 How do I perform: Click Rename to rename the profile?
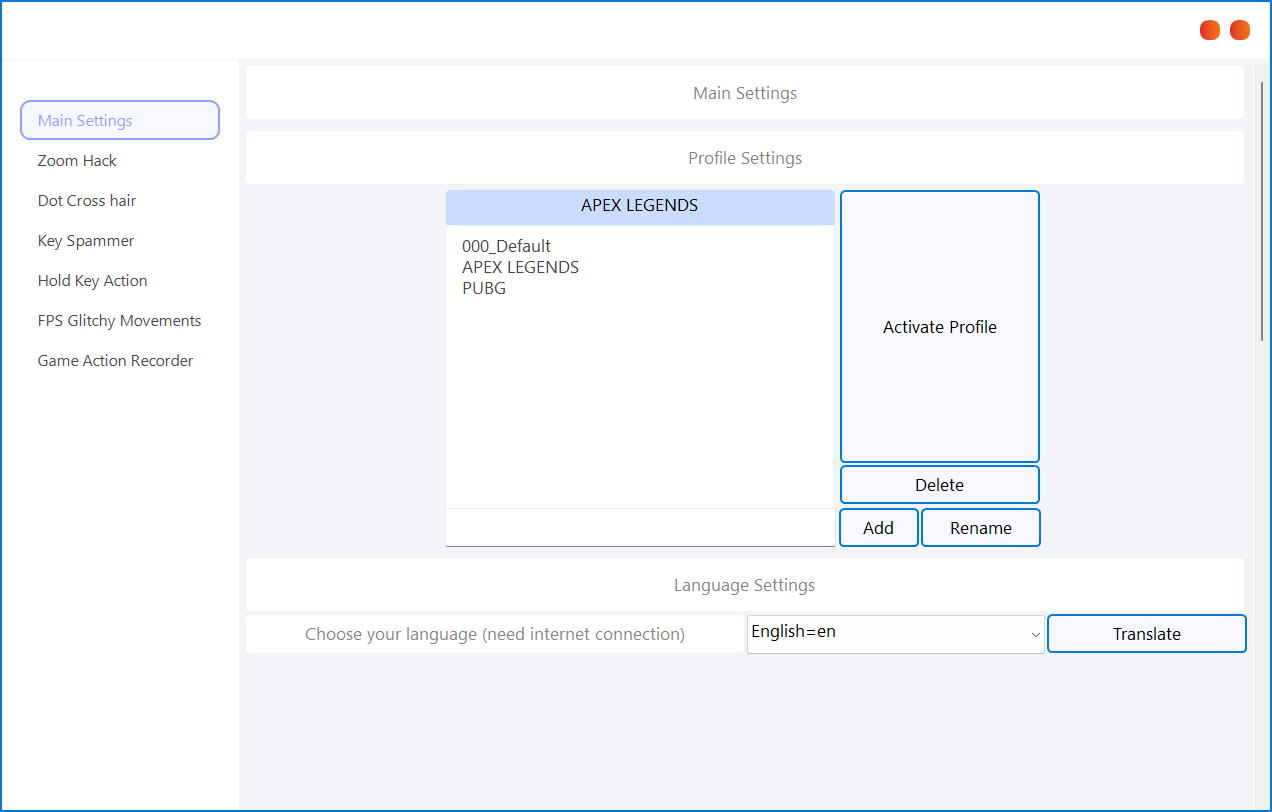point(980,528)
